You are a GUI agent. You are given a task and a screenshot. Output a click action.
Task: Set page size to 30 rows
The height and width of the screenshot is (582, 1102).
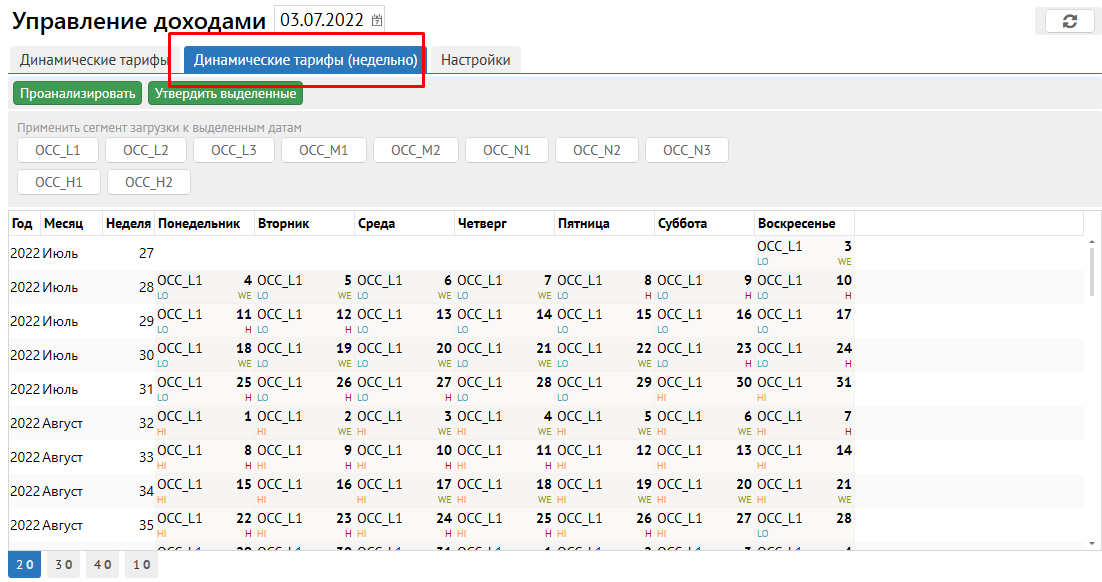64,564
